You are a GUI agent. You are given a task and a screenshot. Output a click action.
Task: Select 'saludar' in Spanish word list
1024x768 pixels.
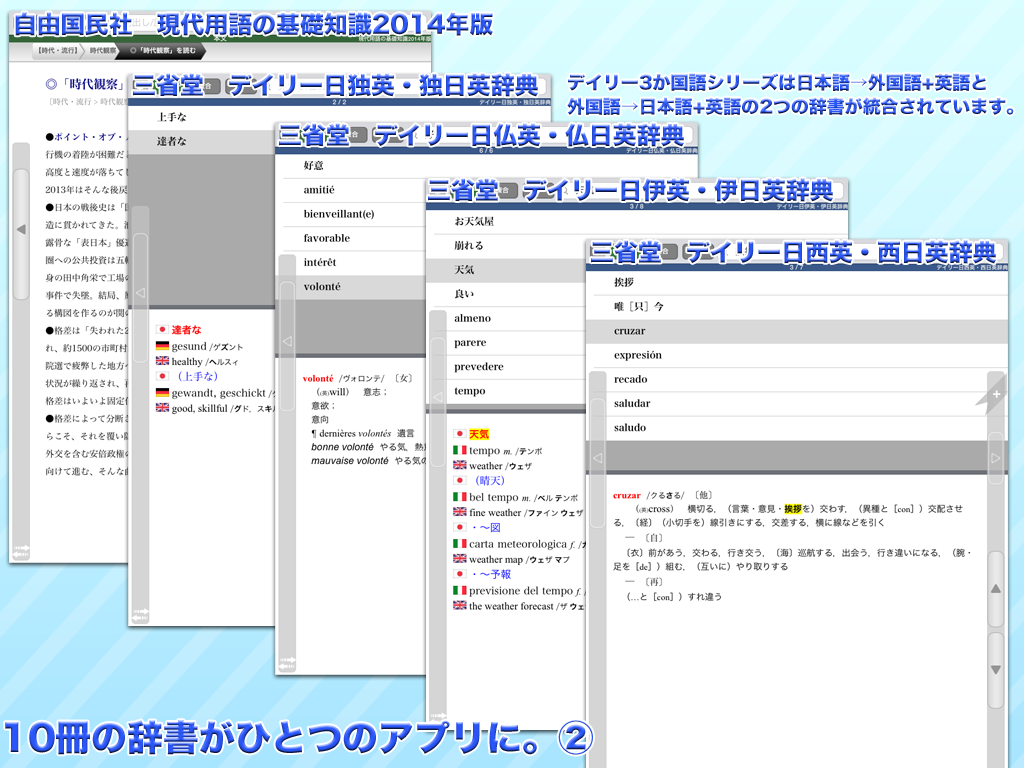tap(797, 404)
